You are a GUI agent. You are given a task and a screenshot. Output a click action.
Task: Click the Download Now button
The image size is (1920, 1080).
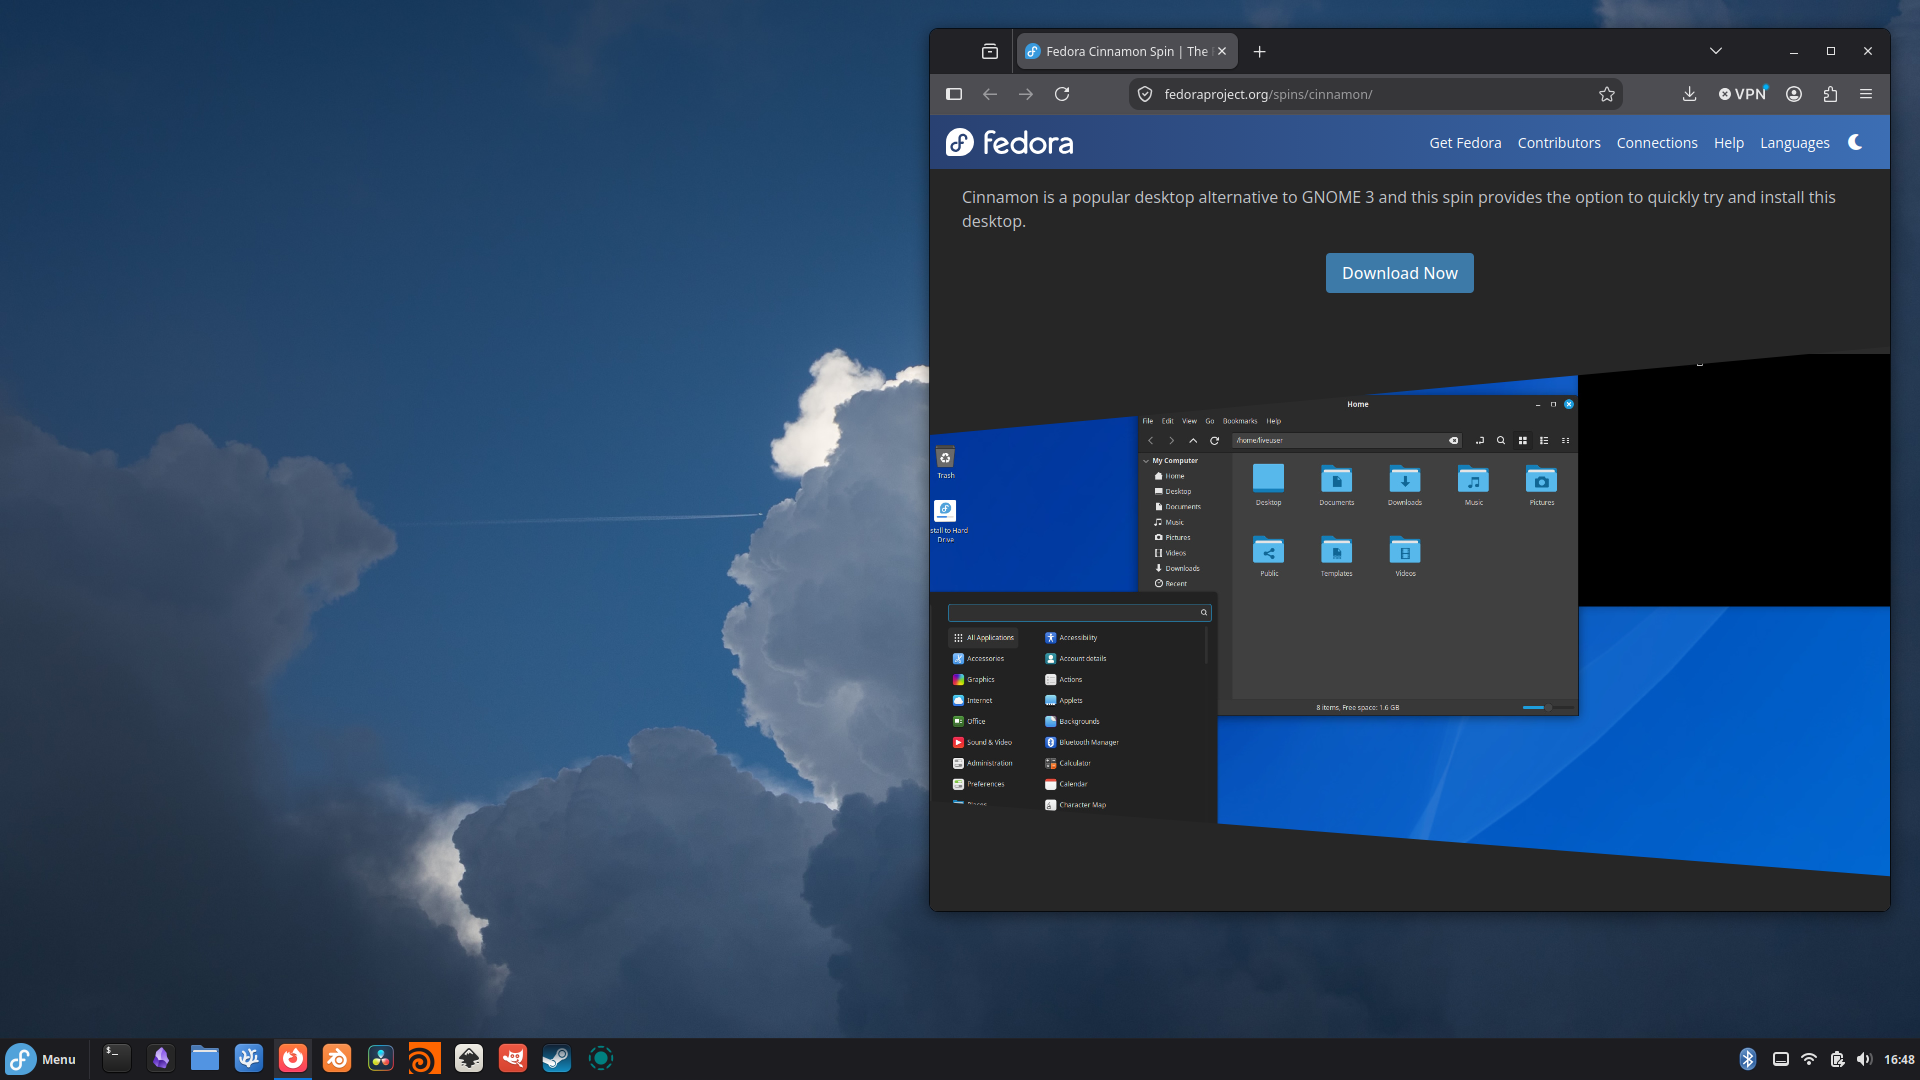coord(1400,273)
